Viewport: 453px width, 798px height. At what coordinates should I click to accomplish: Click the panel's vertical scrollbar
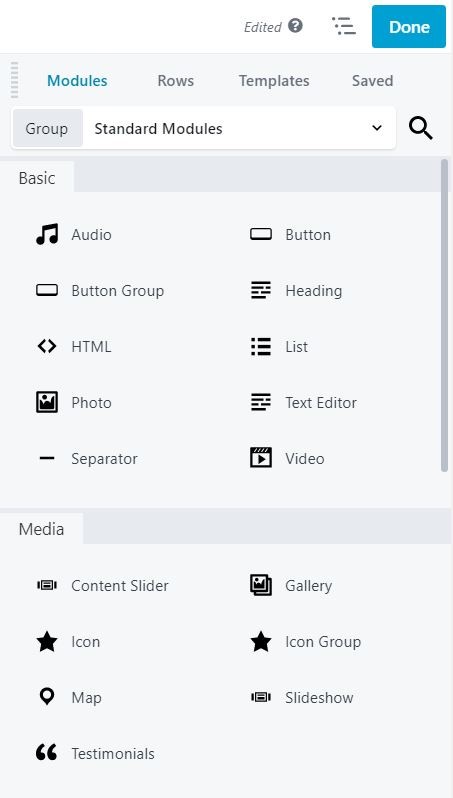pyautogui.click(x=444, y=316)
